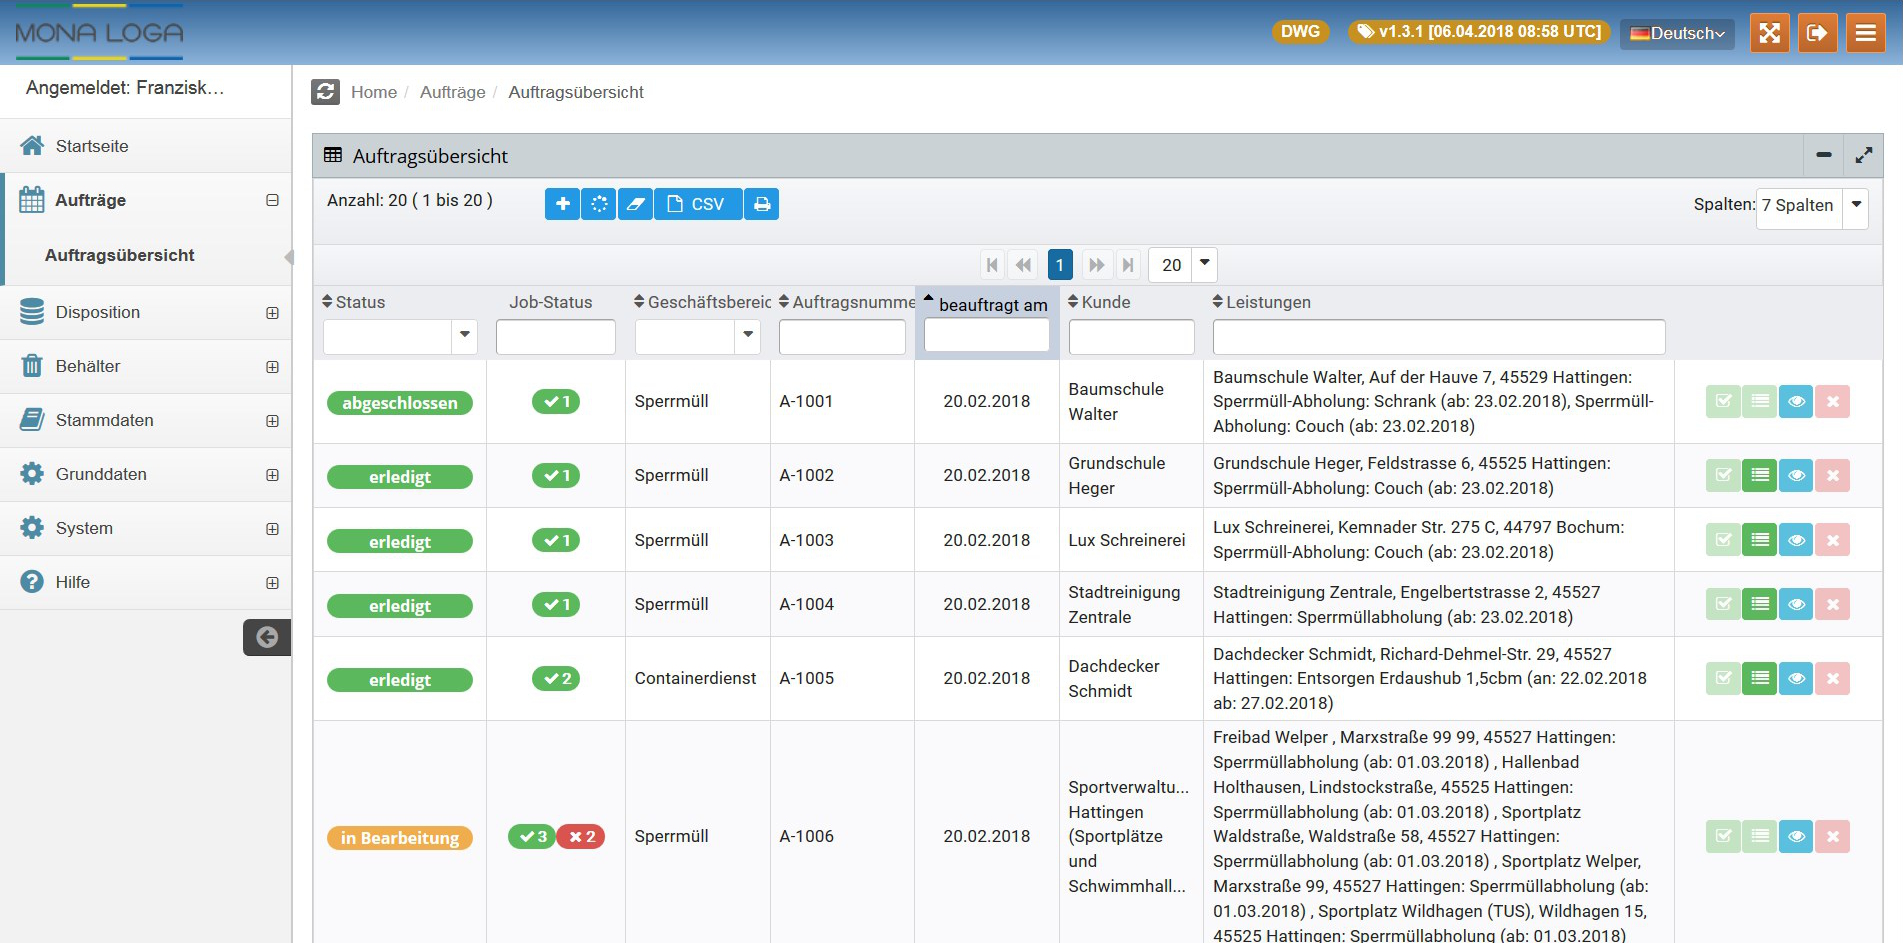
Task: Sort by the beauftragt am column
Action: [x=986, y=304]
